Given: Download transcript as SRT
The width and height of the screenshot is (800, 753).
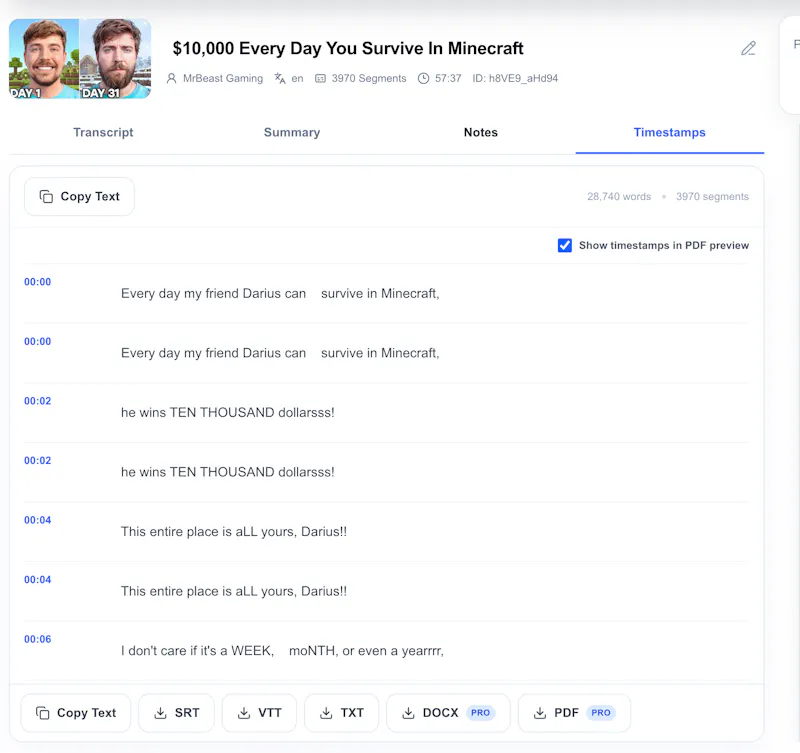Looking at the screenshot, I should [x=177, y=713].
